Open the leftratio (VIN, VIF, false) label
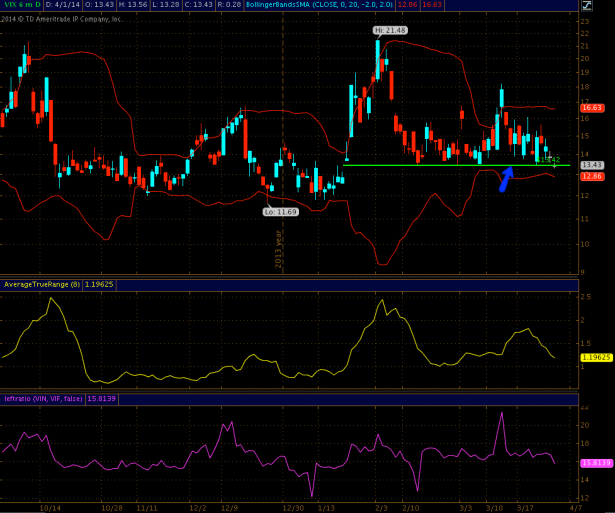 tap(43, 399)
